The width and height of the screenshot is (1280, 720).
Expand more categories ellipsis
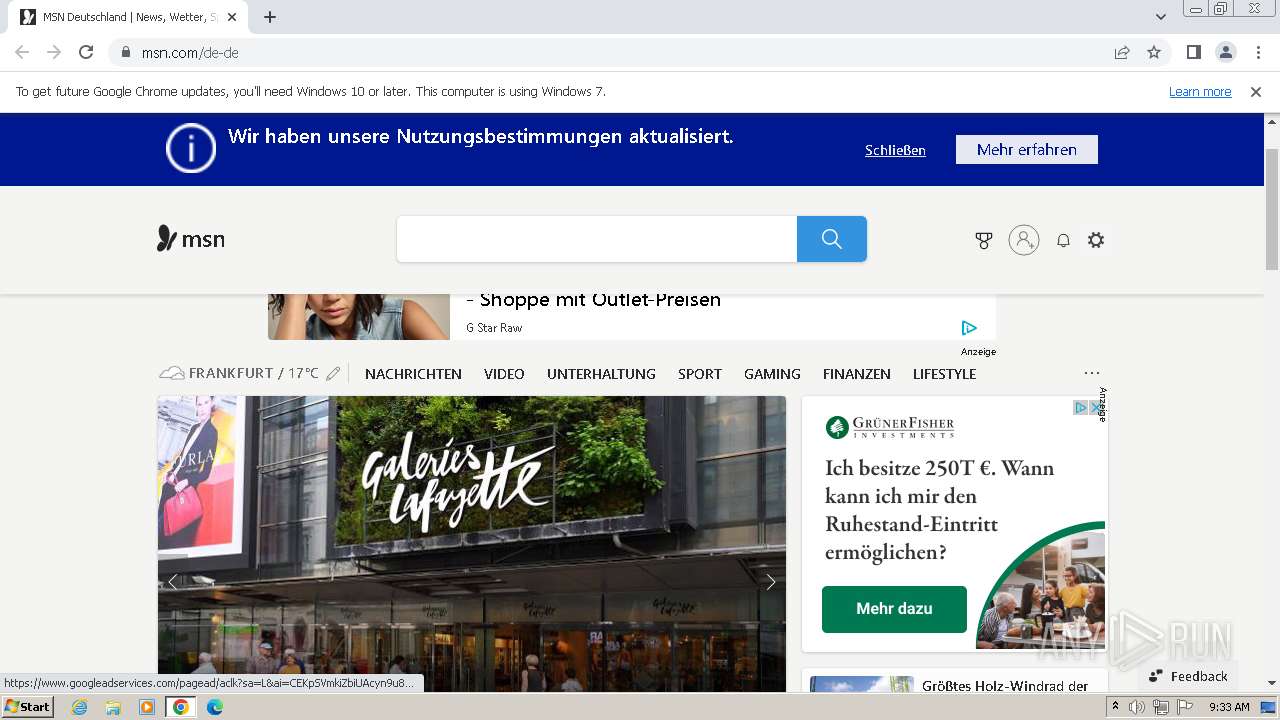click(1092, 373)
